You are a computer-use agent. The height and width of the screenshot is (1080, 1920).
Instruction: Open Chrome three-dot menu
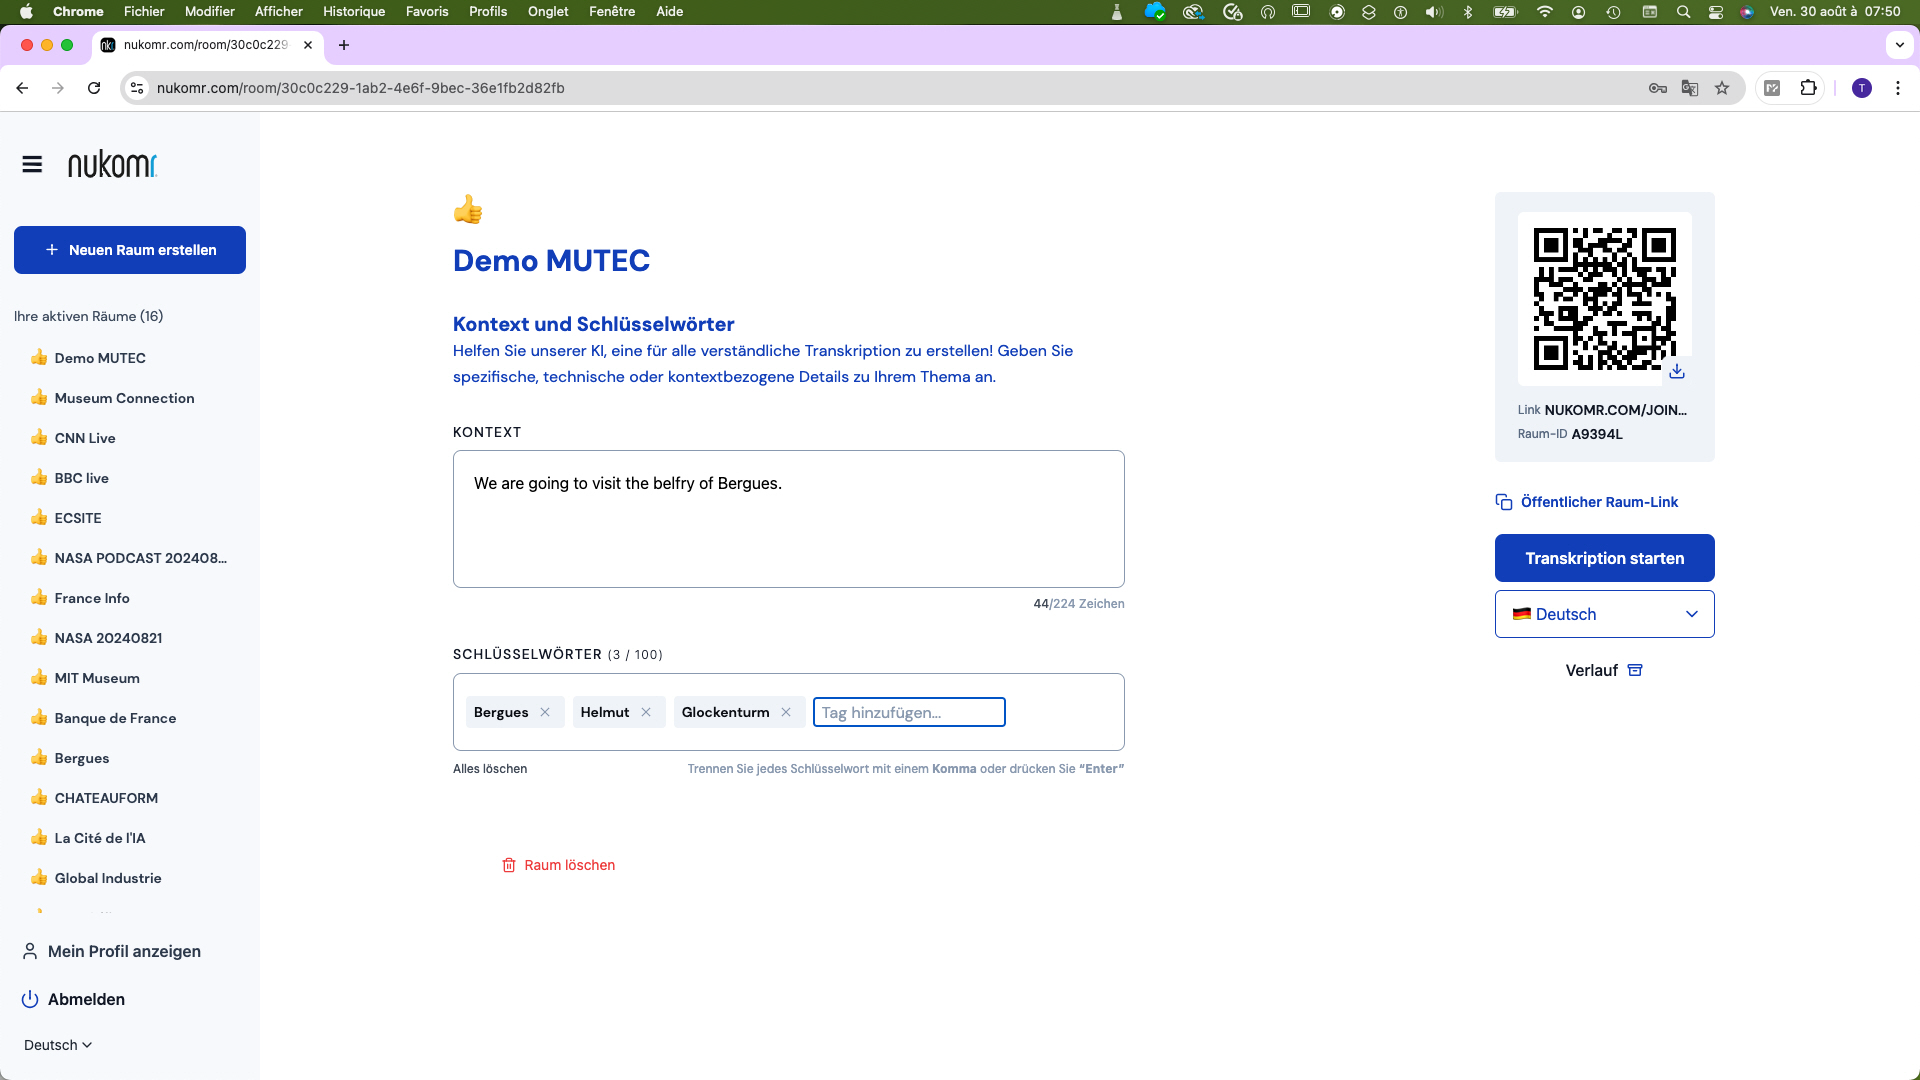click(1898, 88)
